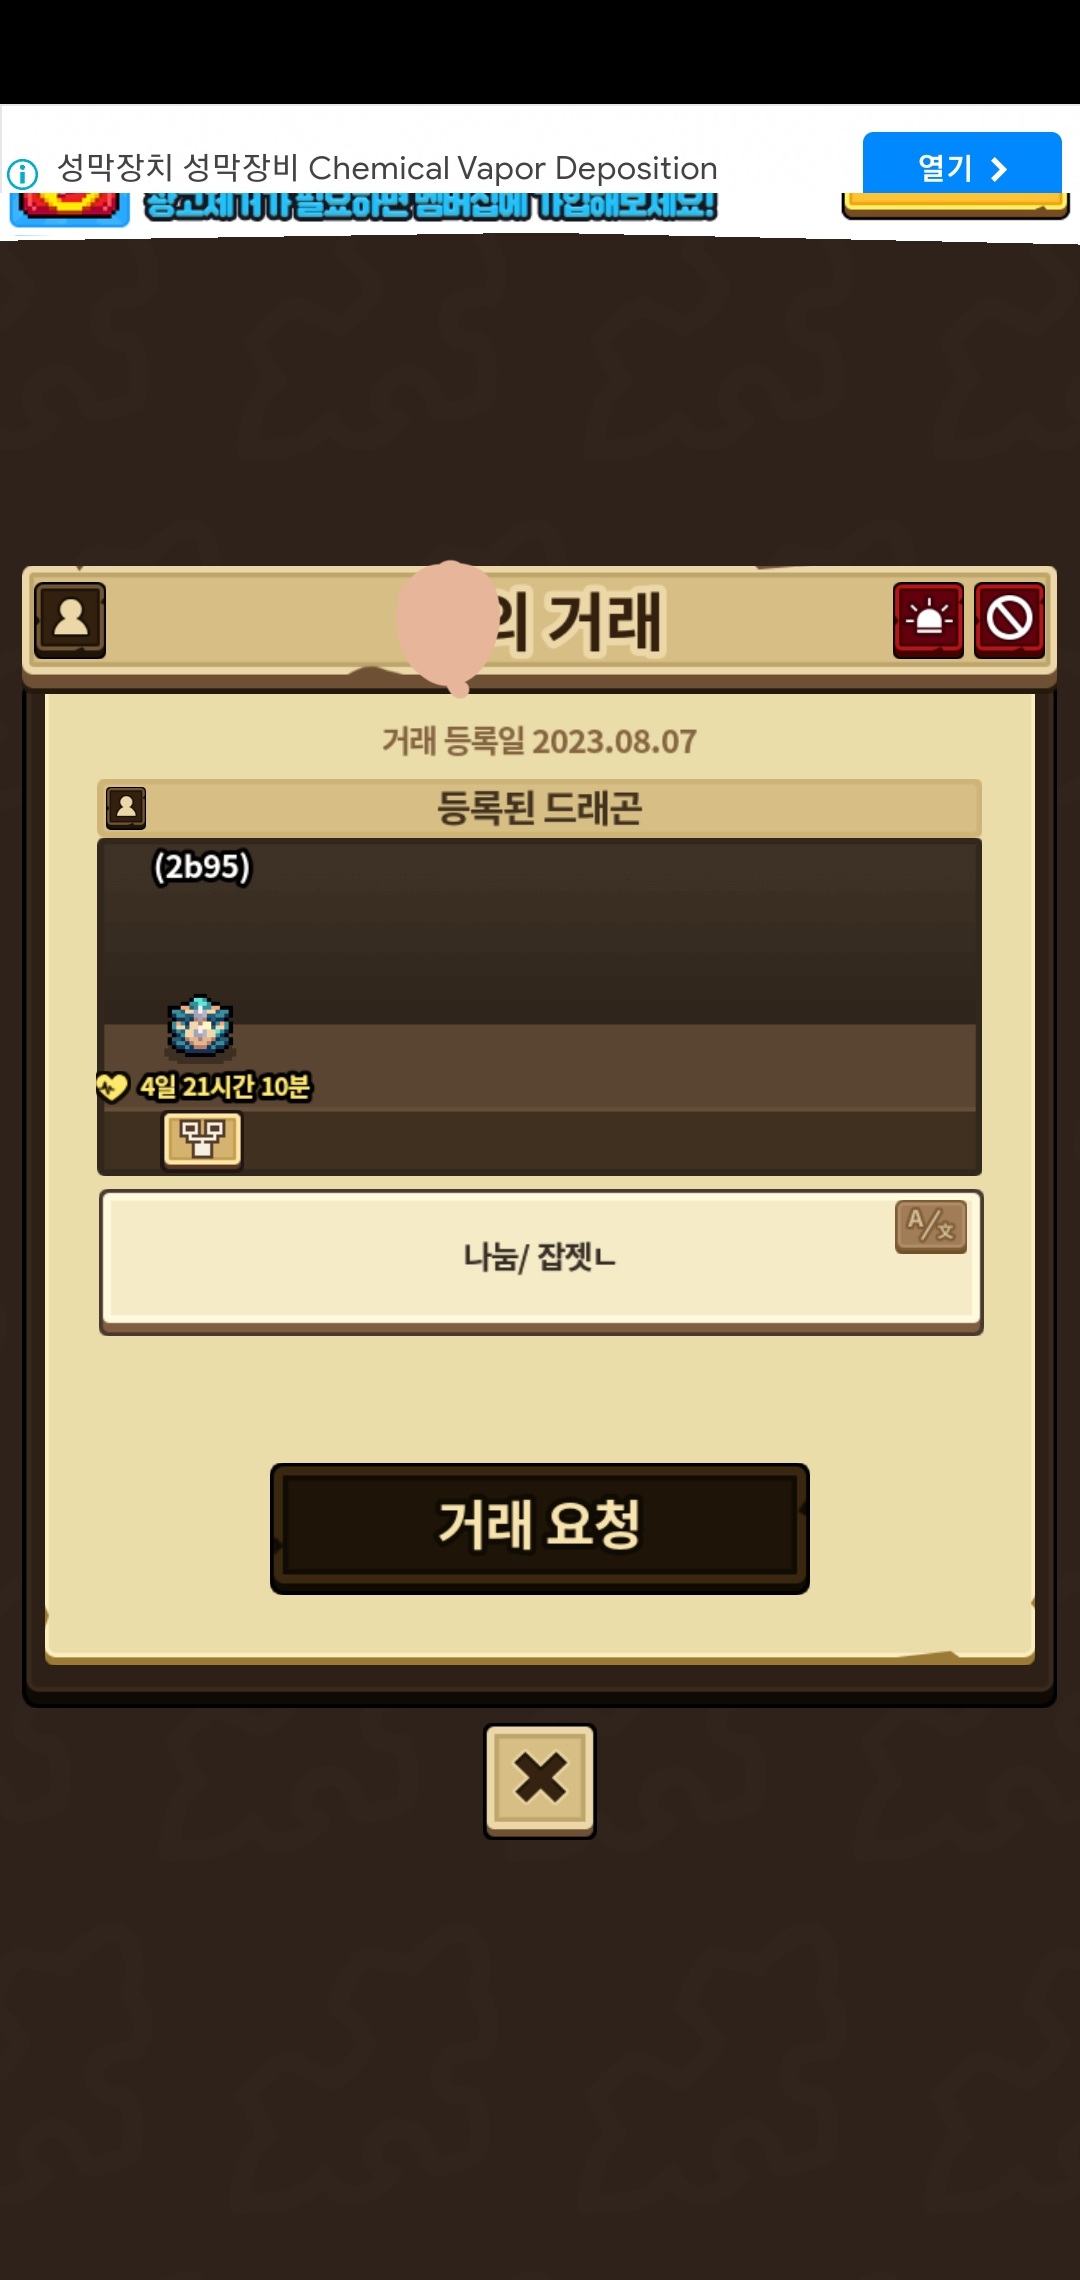Open the ad info circle icon
The height and width of the screenshot is (2280, 1080).
point(22,174)
